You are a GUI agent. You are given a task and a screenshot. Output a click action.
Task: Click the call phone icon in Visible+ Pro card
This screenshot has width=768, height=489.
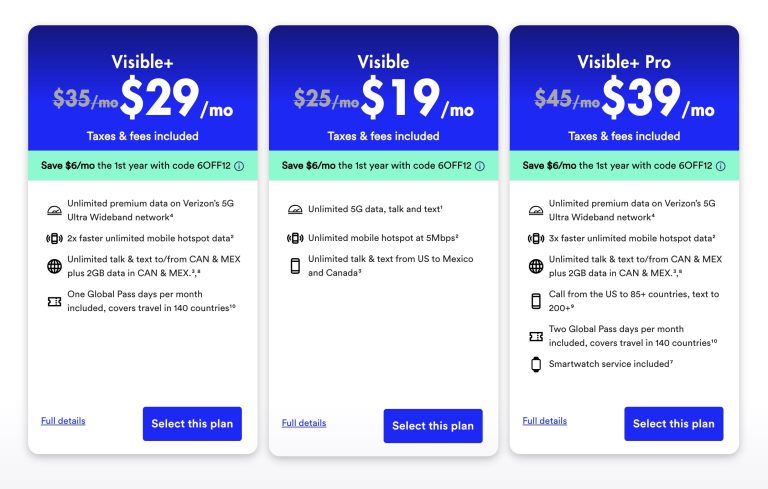pos(535,301)
